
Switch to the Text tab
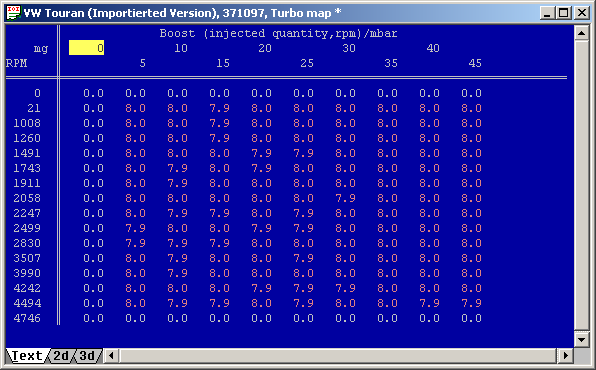click(27, 356)
